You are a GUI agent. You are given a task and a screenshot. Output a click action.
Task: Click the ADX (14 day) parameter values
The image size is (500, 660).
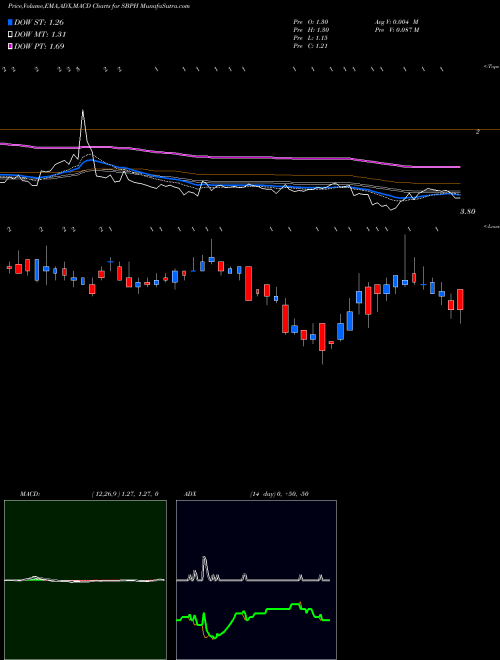coord(279,494)
